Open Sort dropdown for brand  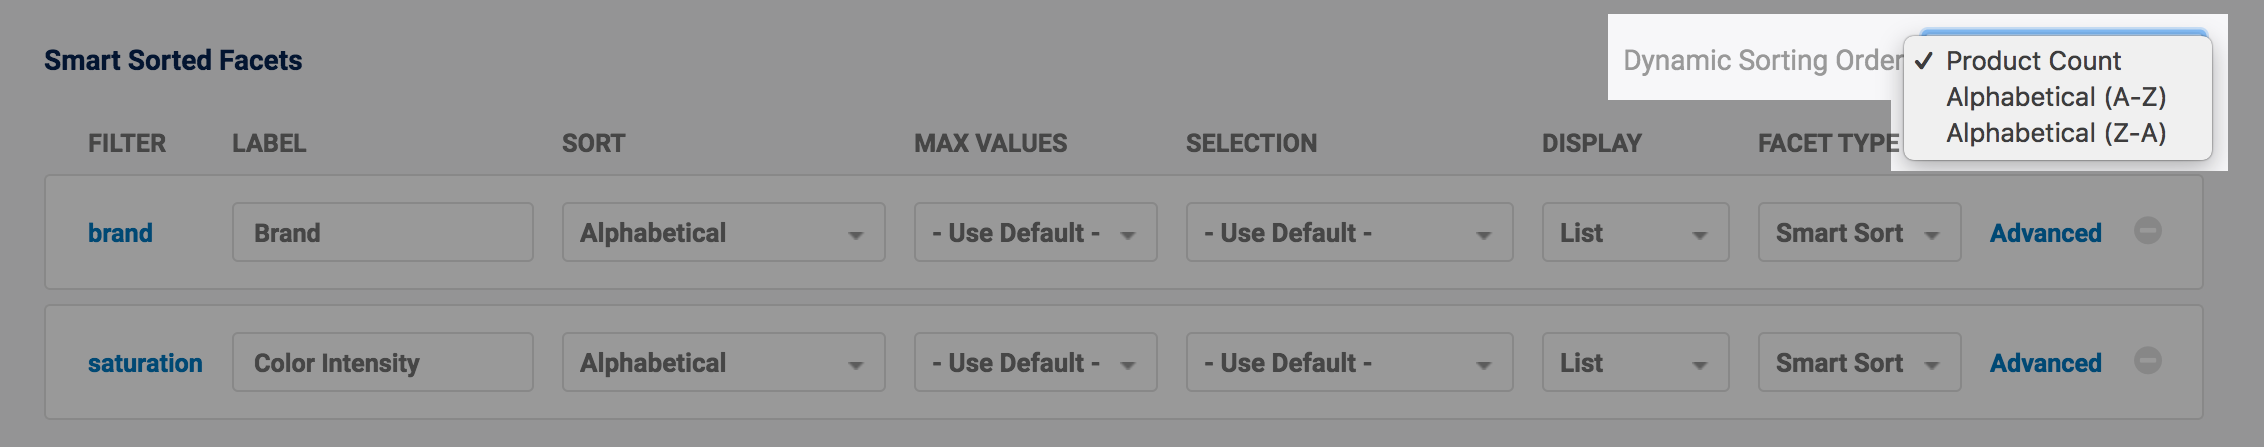tap(723, 233)
